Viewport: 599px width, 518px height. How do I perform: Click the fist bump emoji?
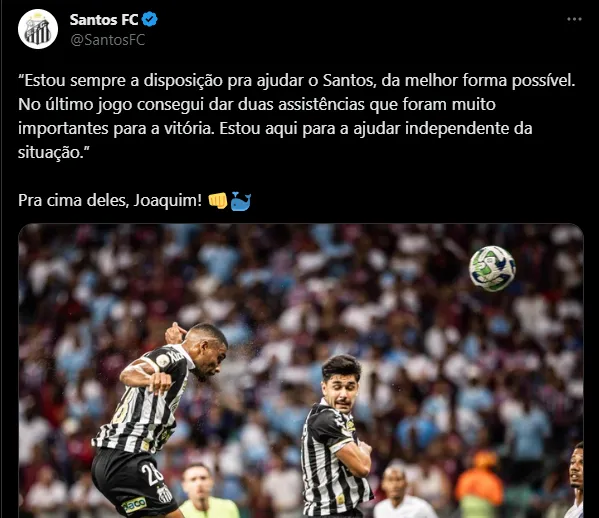[x=218, y=200]
